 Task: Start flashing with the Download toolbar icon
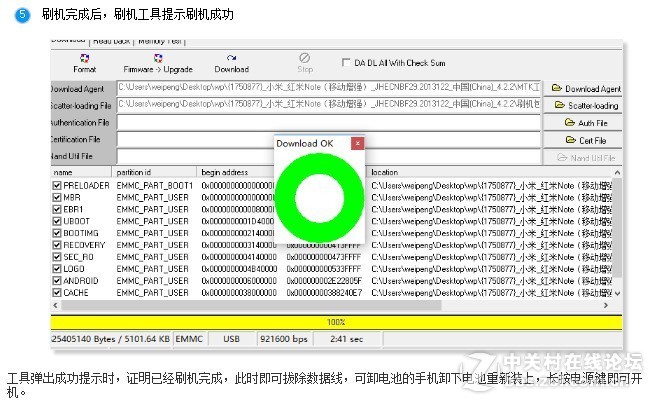pos(231,63)
